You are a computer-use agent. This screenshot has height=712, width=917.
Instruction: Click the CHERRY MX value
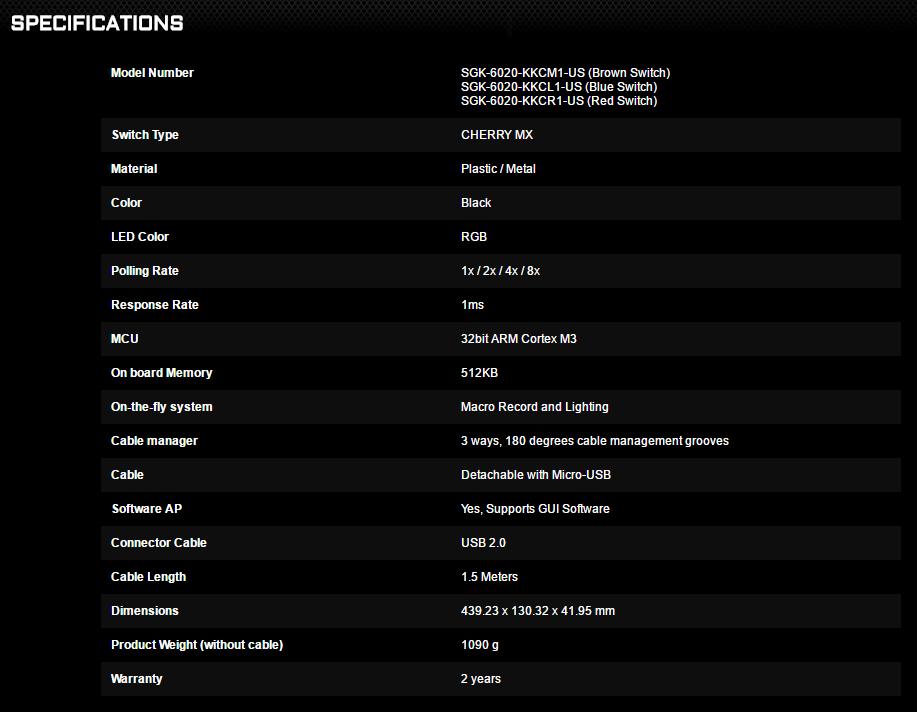coord(497,135)
